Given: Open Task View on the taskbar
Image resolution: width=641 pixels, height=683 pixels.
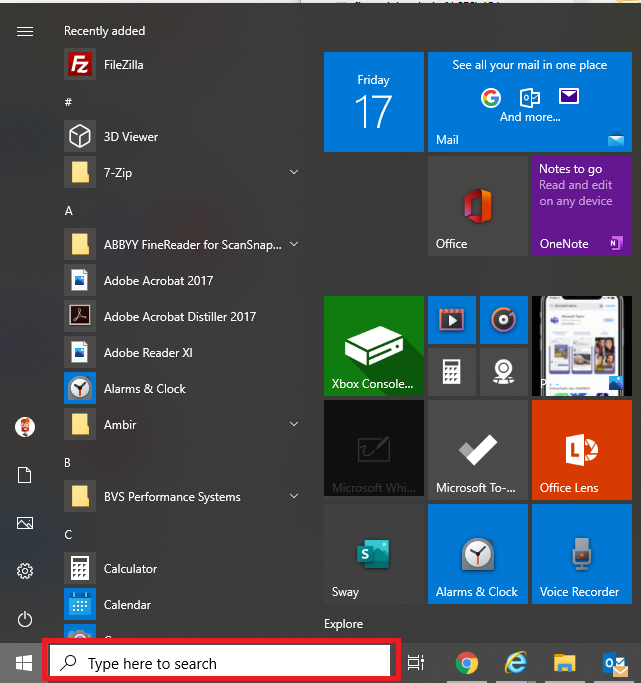Looking at the screenshot, I should pos(415,663).
